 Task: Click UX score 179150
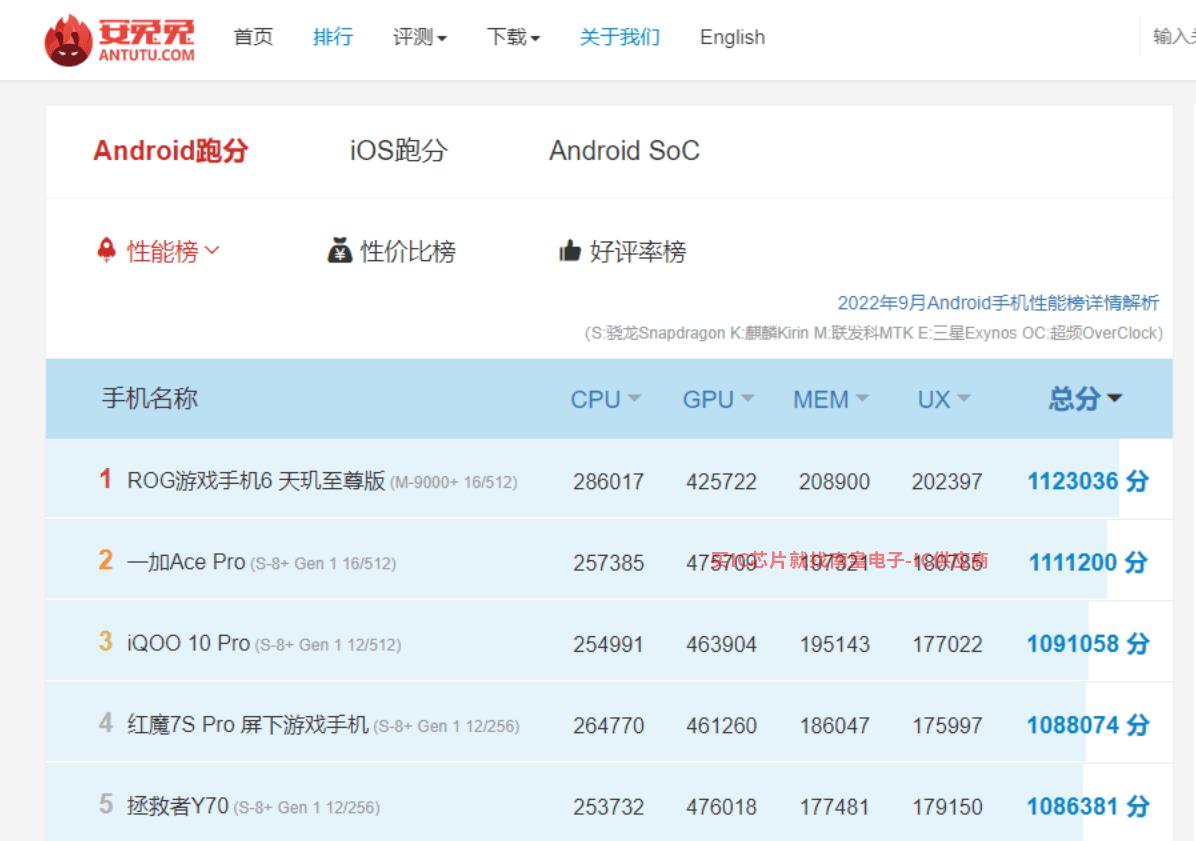947,807
